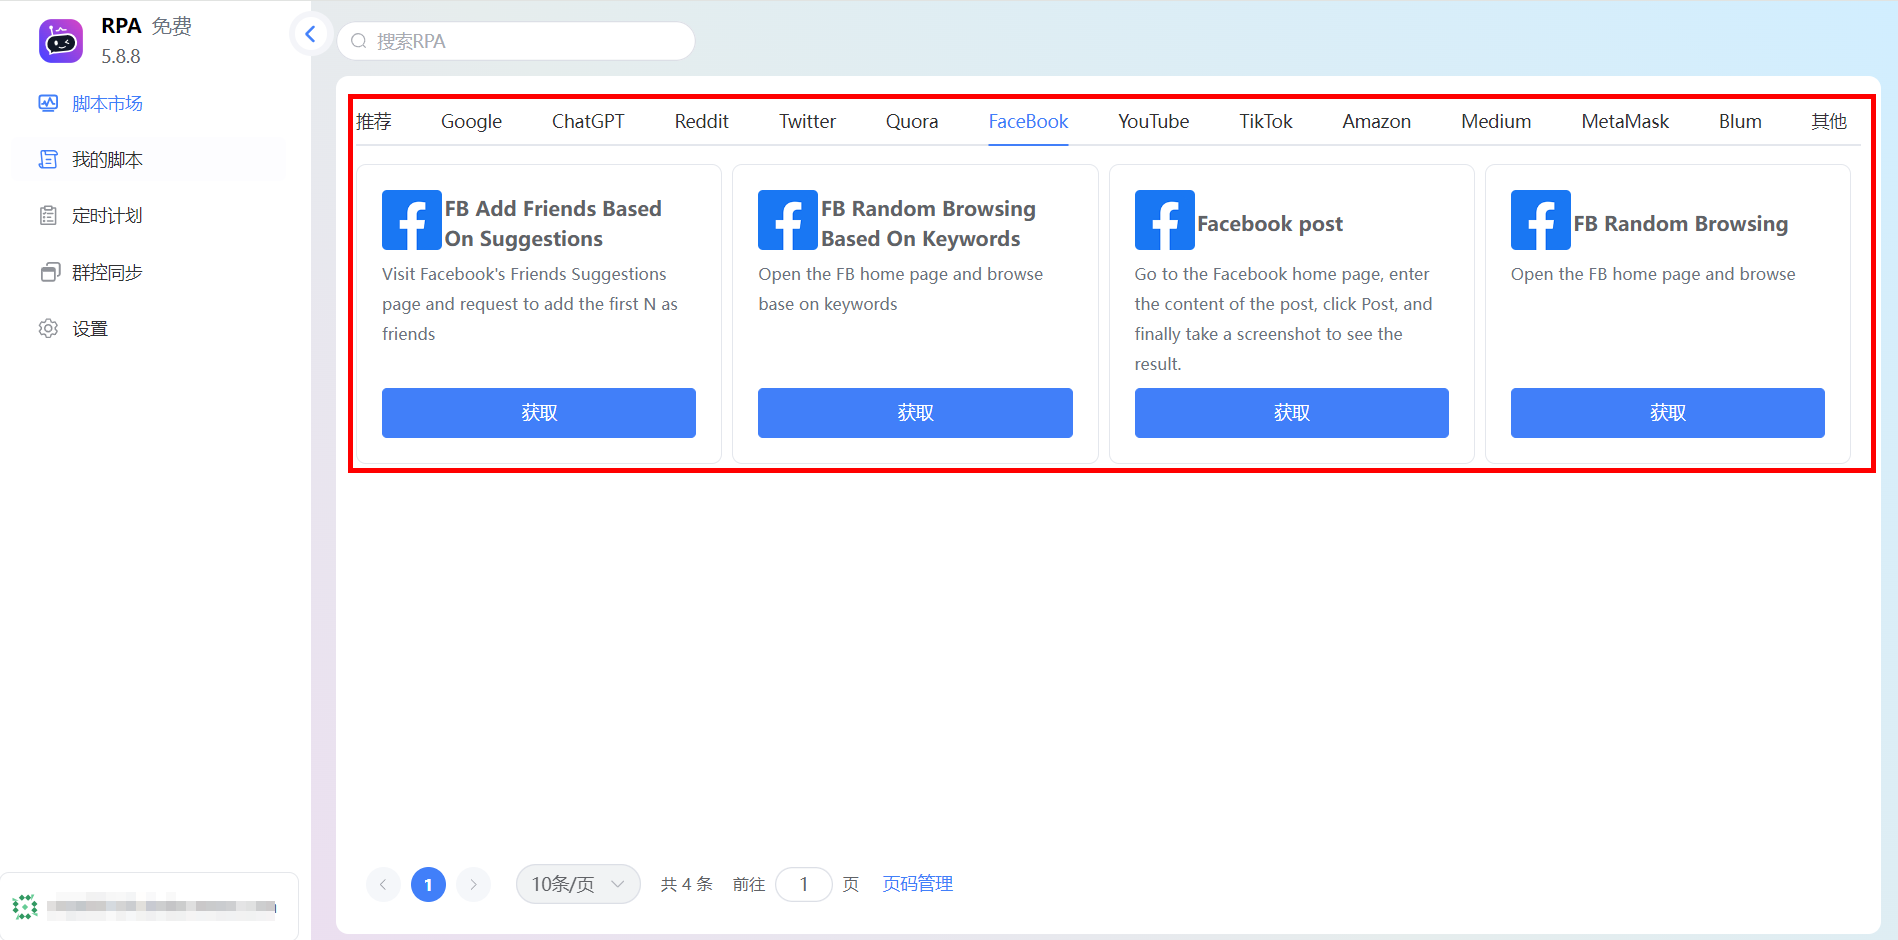The image size is (1898, 940).
Task: Click Facebook icon on FB Add Friends card
Action: click(x=411, y=220)
